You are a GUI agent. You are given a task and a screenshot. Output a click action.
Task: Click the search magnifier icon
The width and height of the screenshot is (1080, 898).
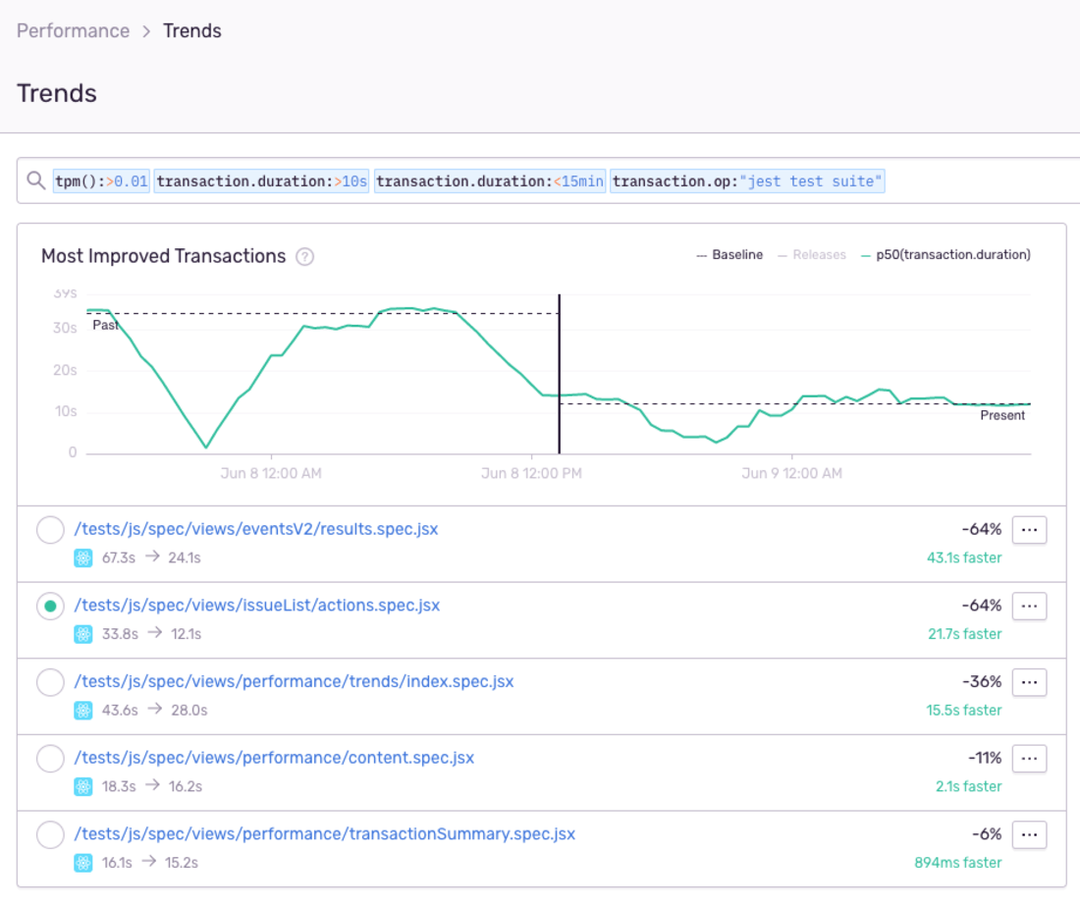pyautogui.click(x=36, y=181)
